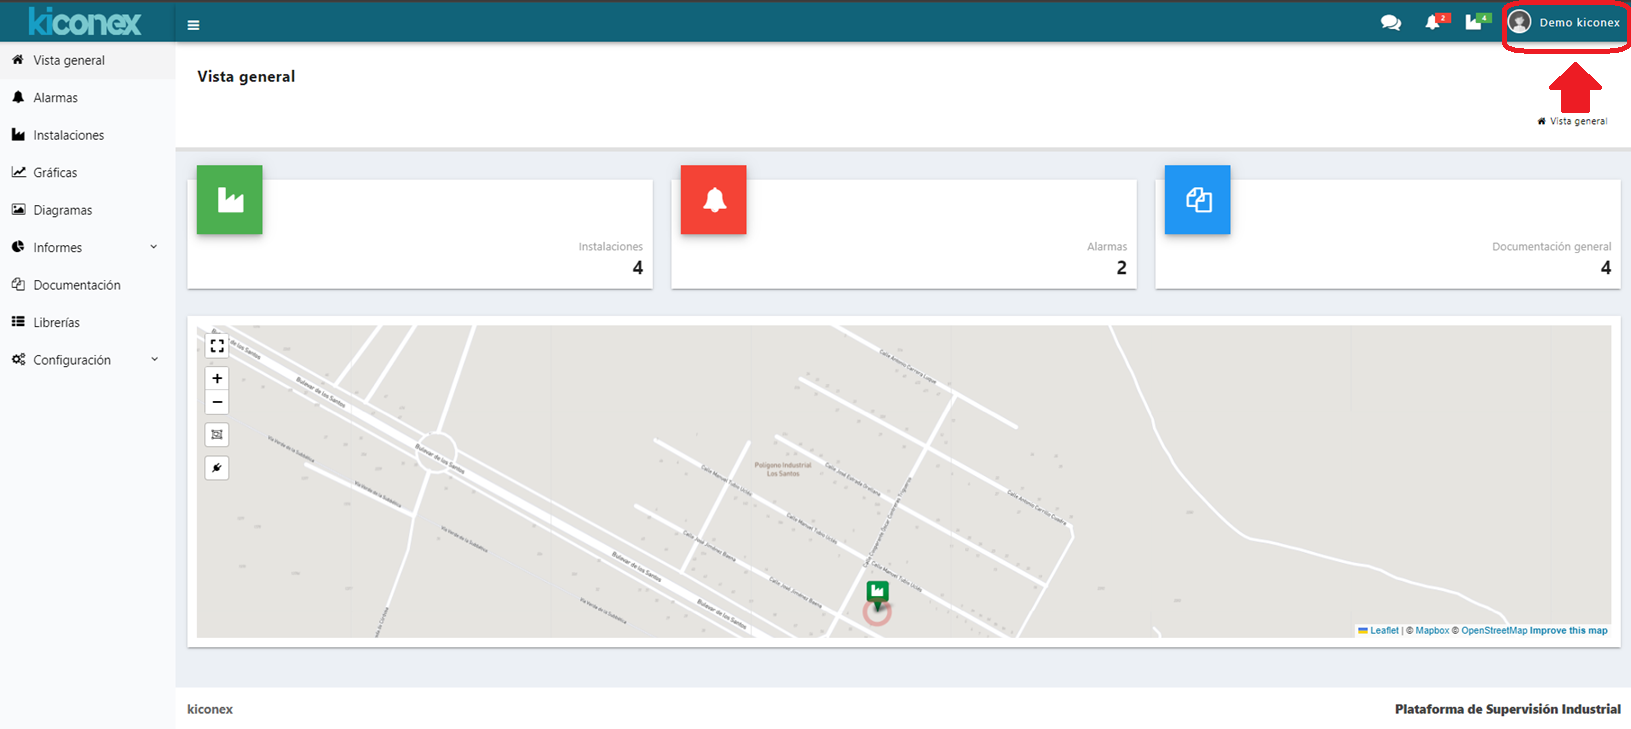This screenshot has height=729, width=1631.
Task: Go to Alarmas in sidebar
Action: tap(55, 98)
